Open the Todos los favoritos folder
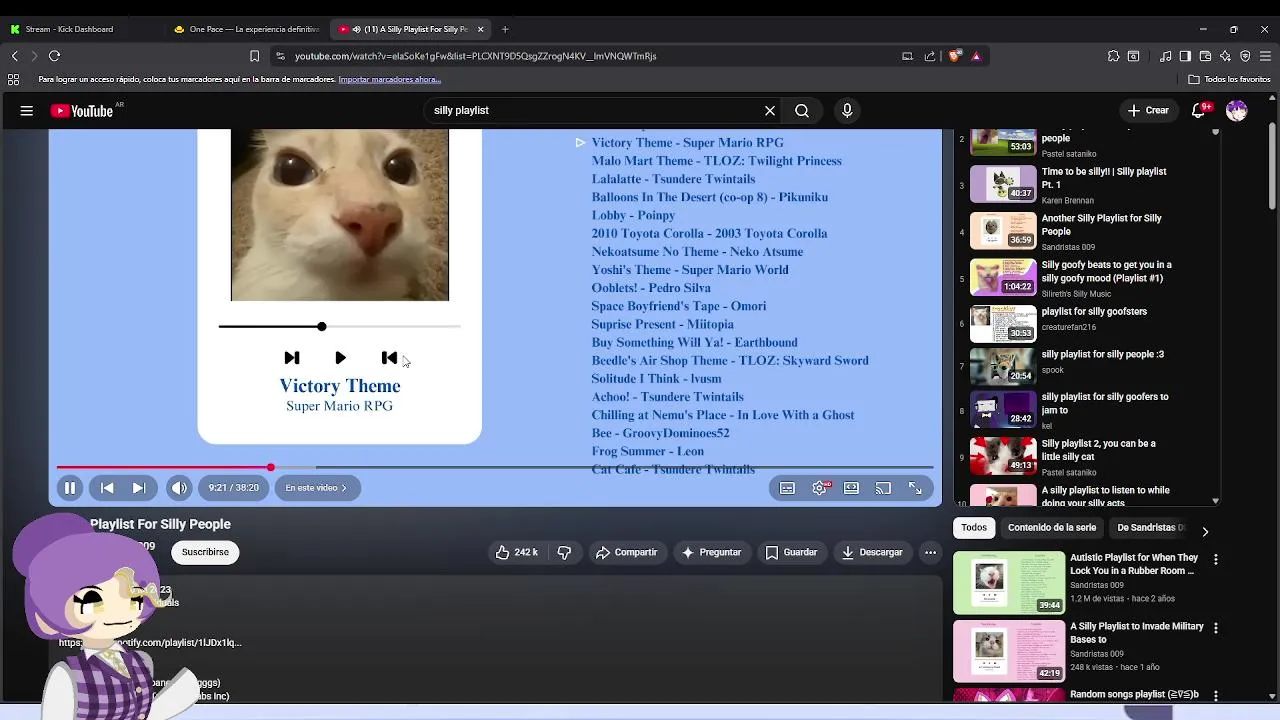This screenshot has width=1280, height=720. point(1229,79)
